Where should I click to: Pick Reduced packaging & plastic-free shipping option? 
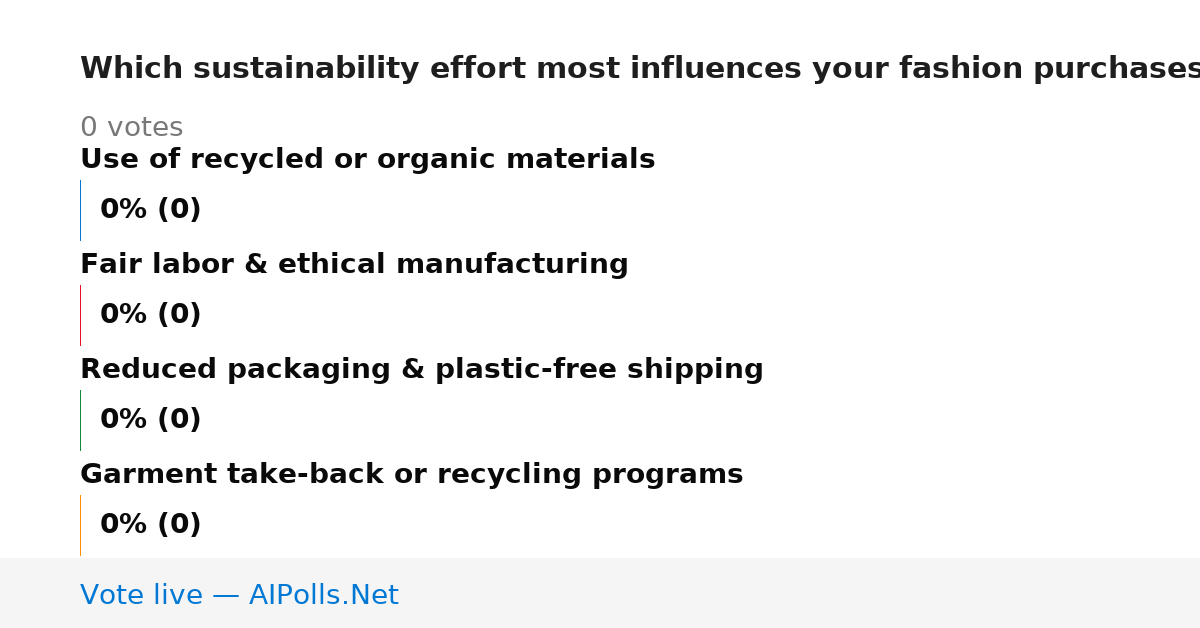[421, 370]
